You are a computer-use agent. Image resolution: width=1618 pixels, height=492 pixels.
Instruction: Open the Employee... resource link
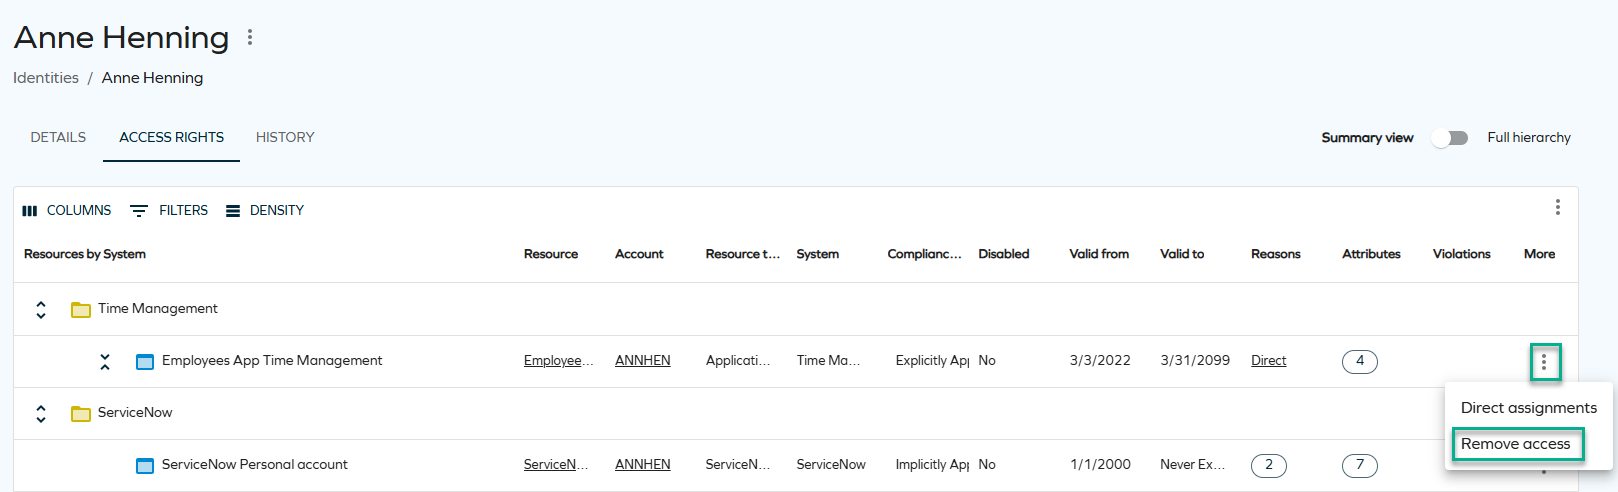click(558, 361)
